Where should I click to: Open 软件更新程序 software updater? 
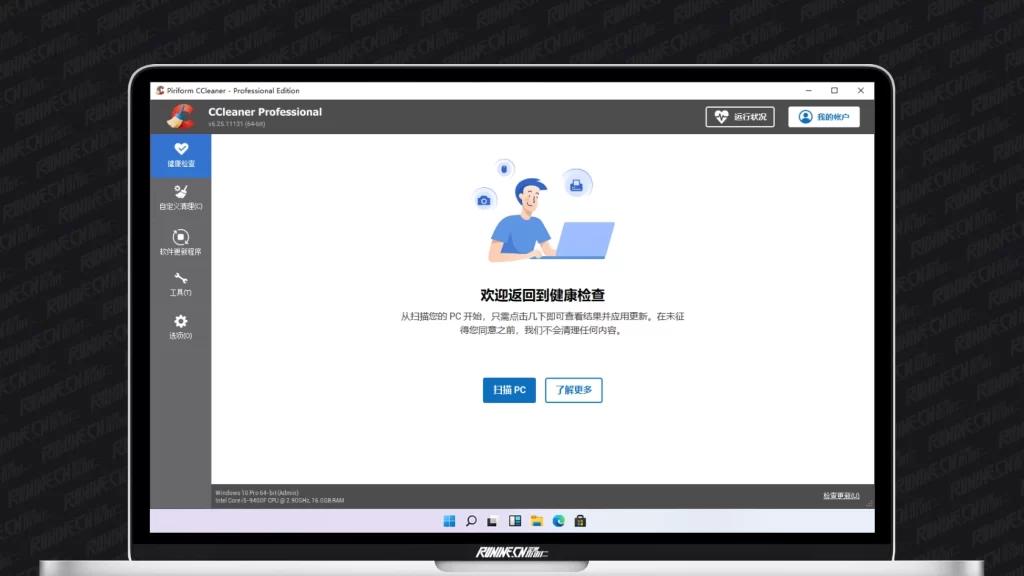181,241
